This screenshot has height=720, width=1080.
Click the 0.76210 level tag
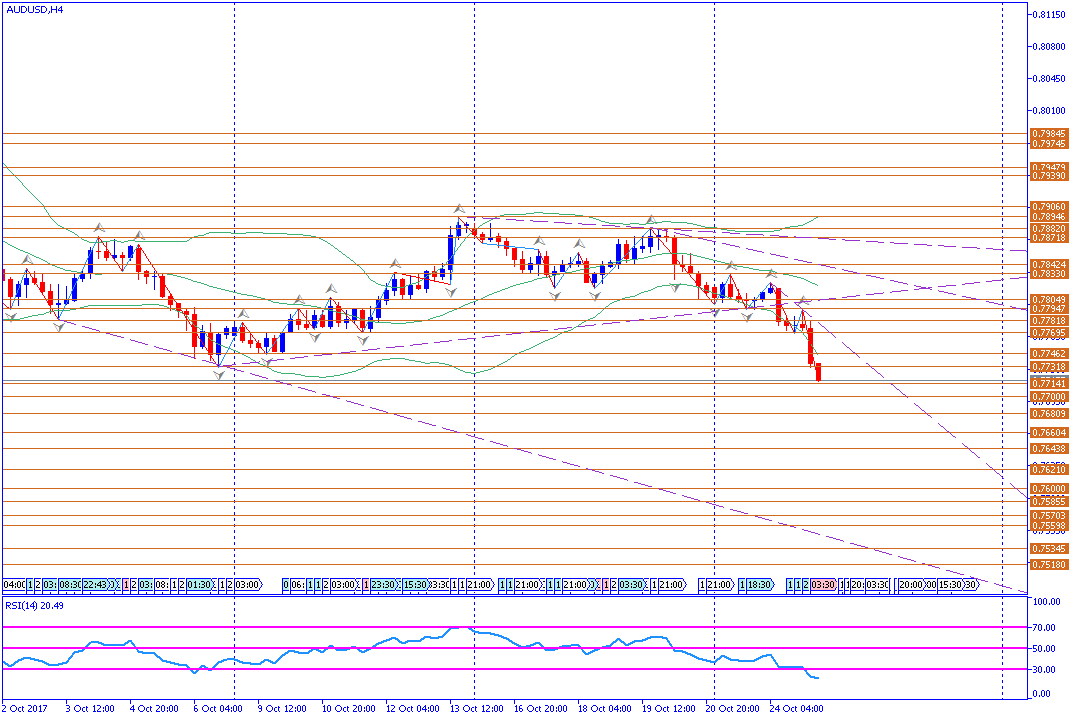(1049, 470)
